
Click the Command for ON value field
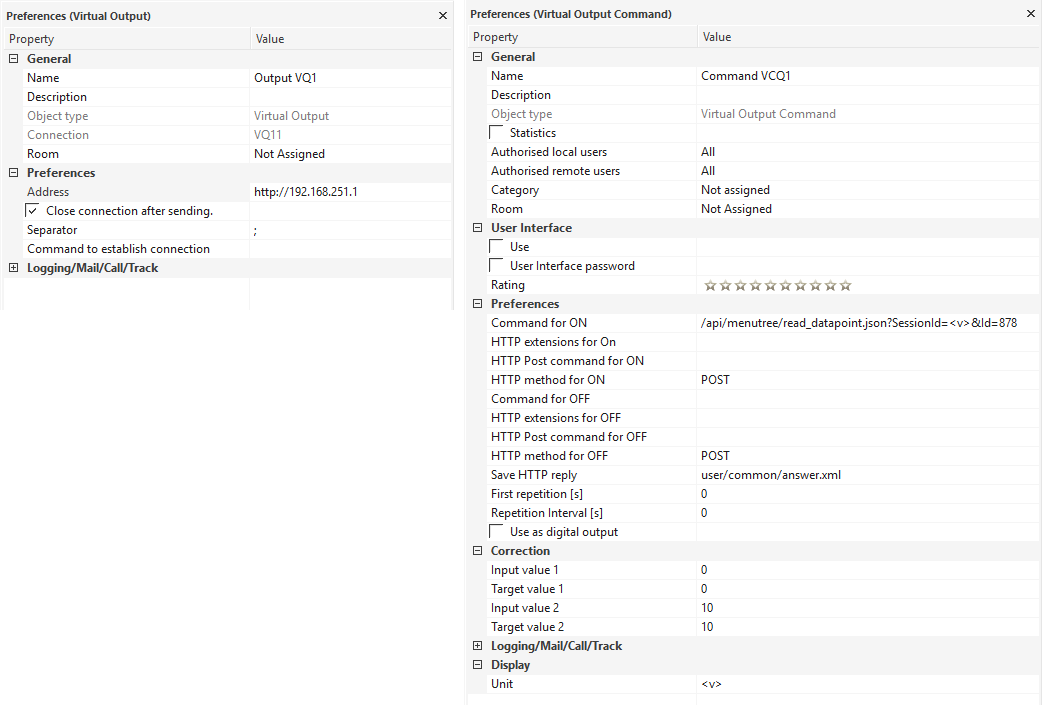[x=858, y=323]
